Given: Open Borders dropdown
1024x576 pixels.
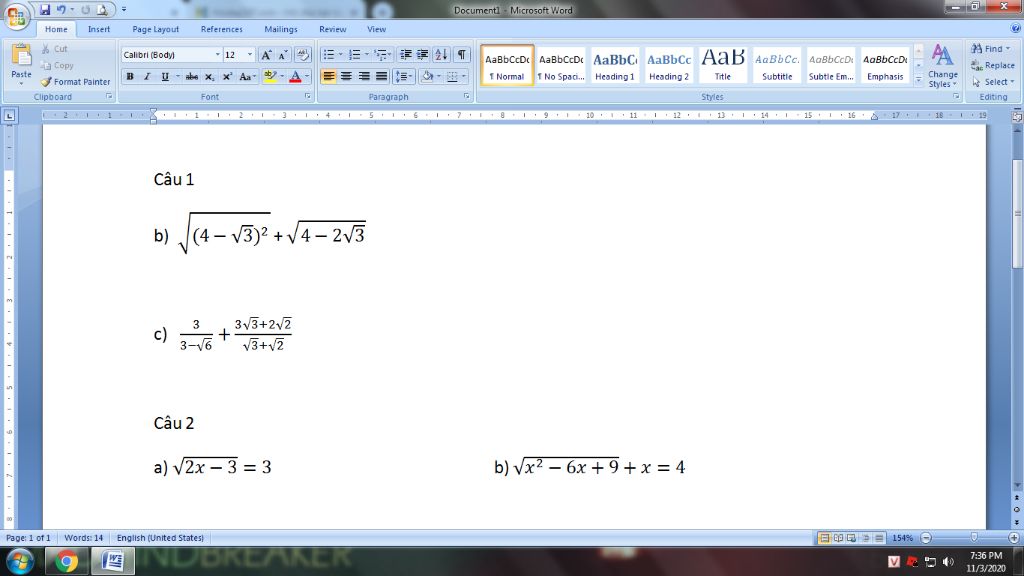Looking at the screenshot, I should tap(464, 76).
